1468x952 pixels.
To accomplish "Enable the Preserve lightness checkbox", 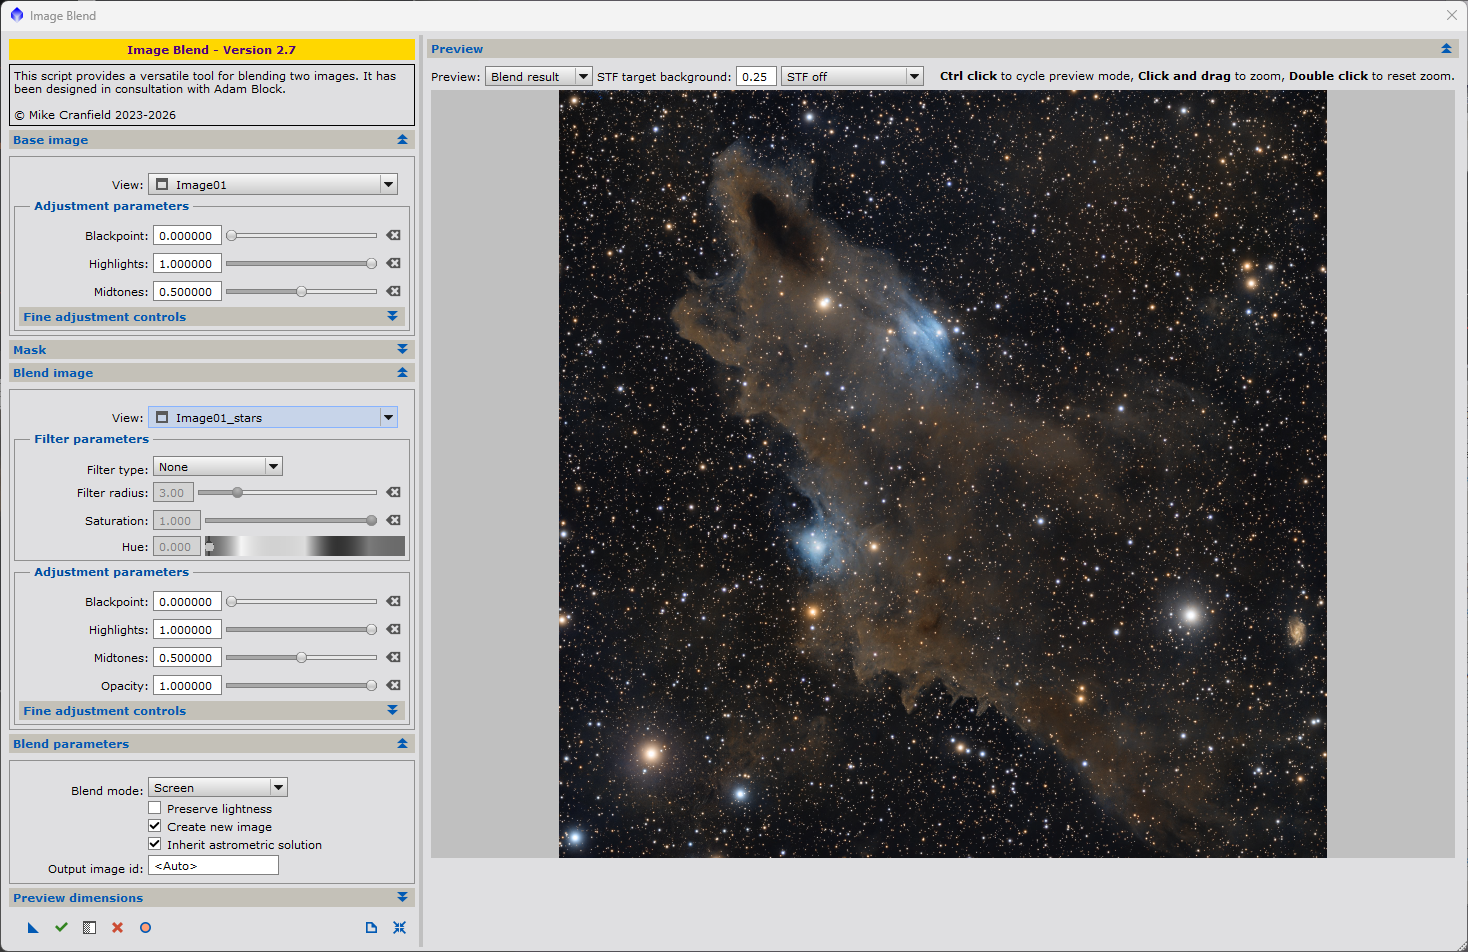I will [155, 808].
